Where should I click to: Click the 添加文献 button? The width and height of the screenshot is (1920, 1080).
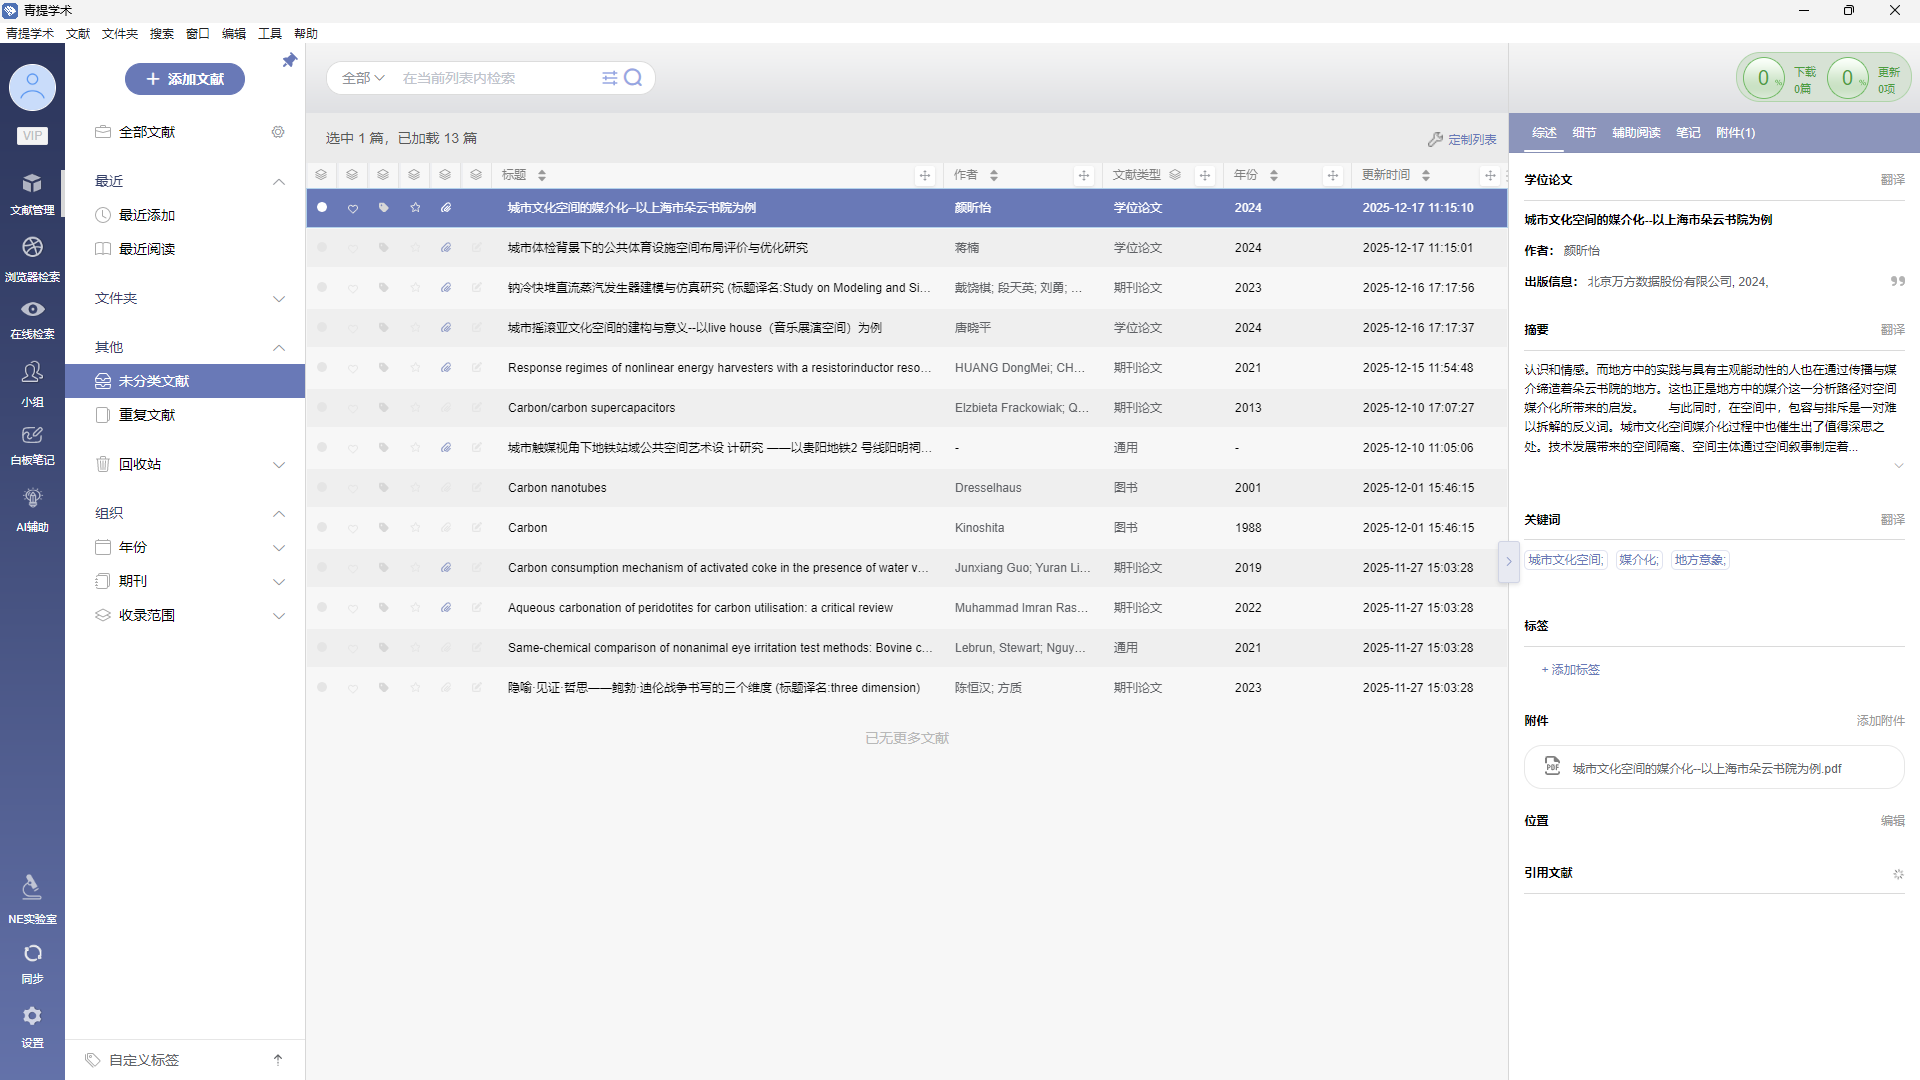[185, 79]
